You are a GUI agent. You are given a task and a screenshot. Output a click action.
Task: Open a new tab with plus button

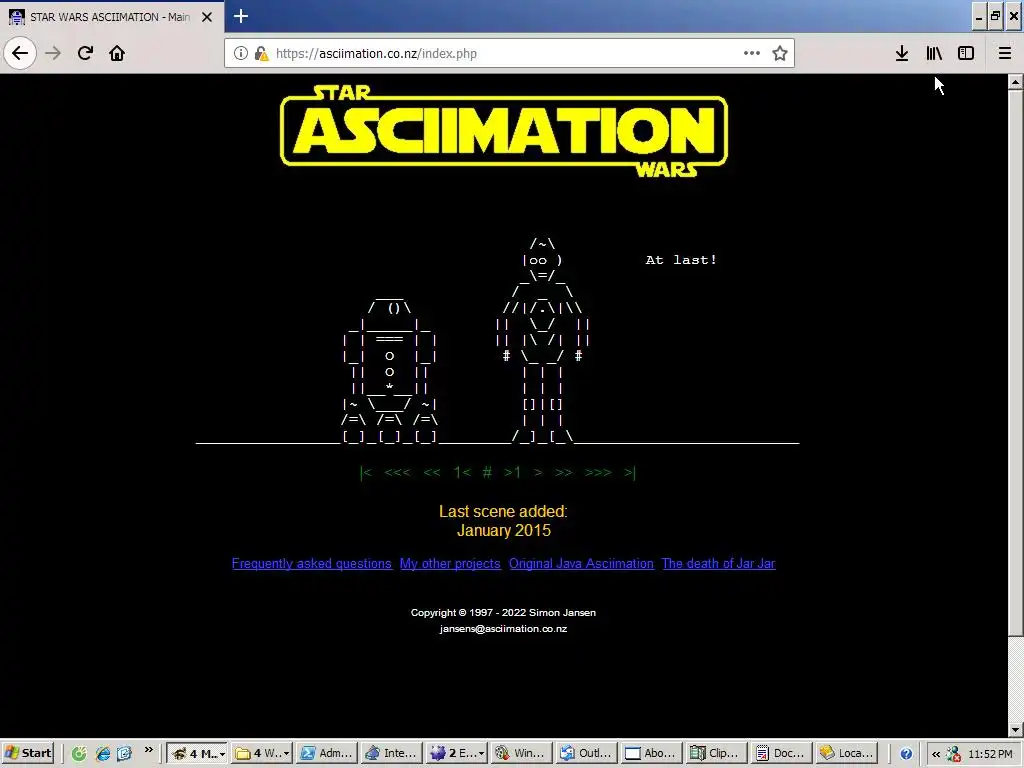point(241,16)
